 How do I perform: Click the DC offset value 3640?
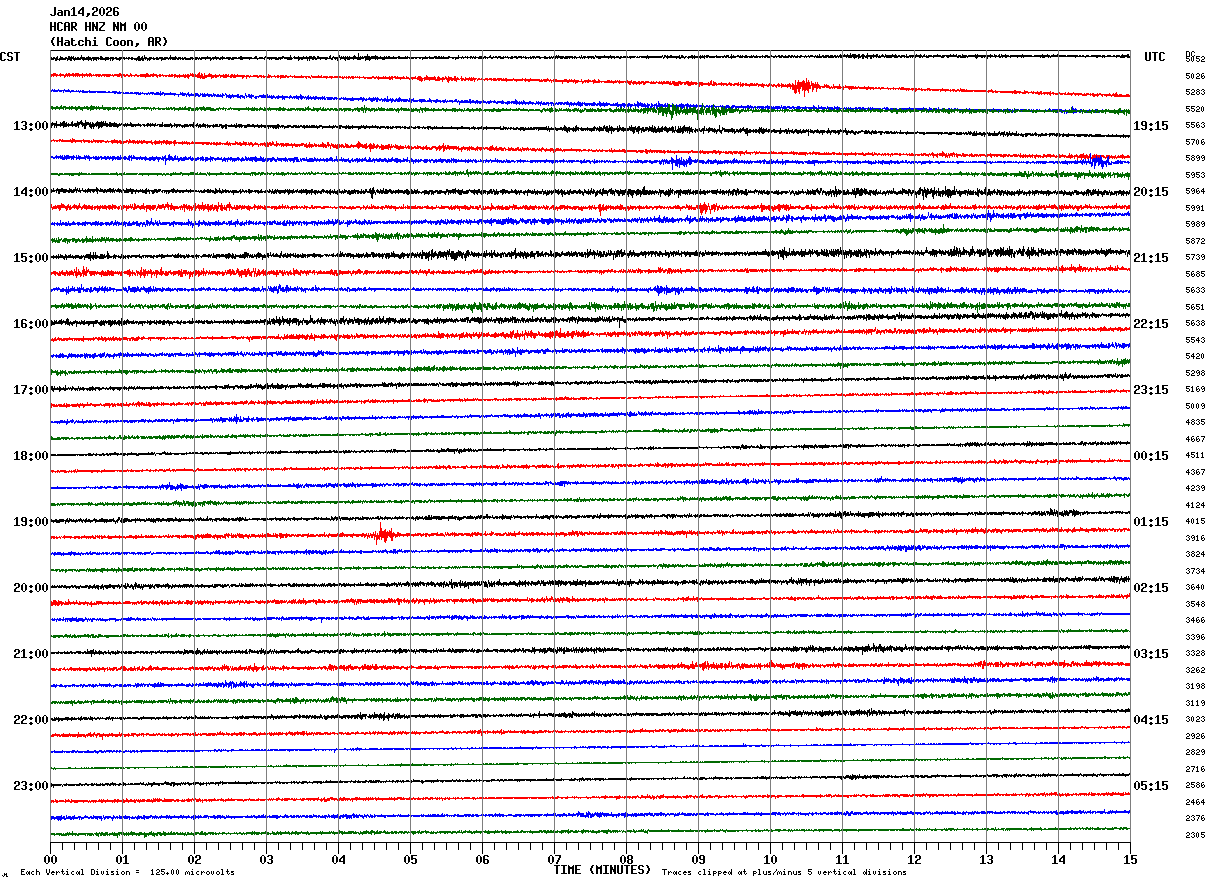(1195, 588)
